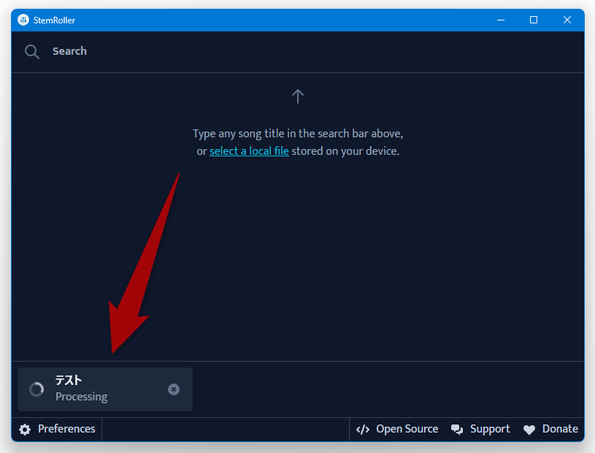Select the テスト song title

pyautogui.click(x=68, y=380)
